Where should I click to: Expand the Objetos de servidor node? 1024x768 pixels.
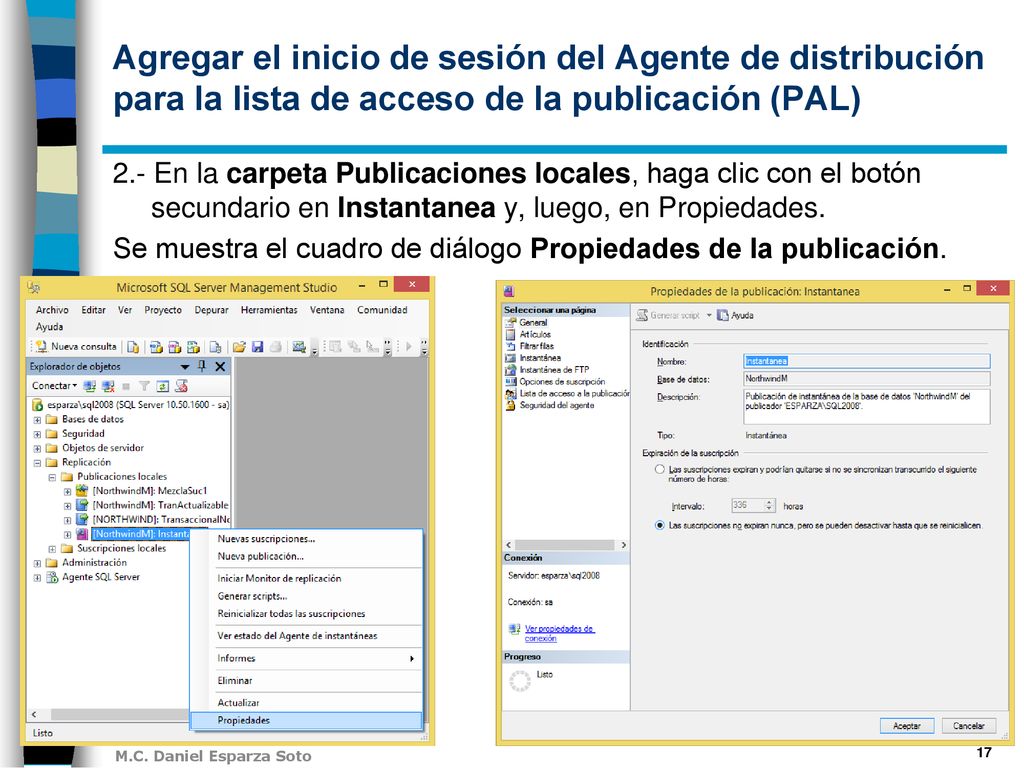37,449
